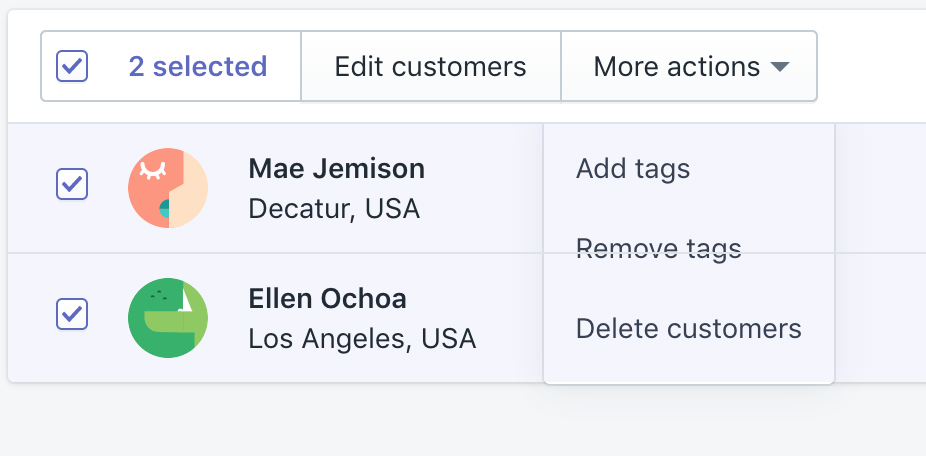Screen dimensions: 926x456
Task: Open the Edit customers bulk editor
Action: click(431, 66)
